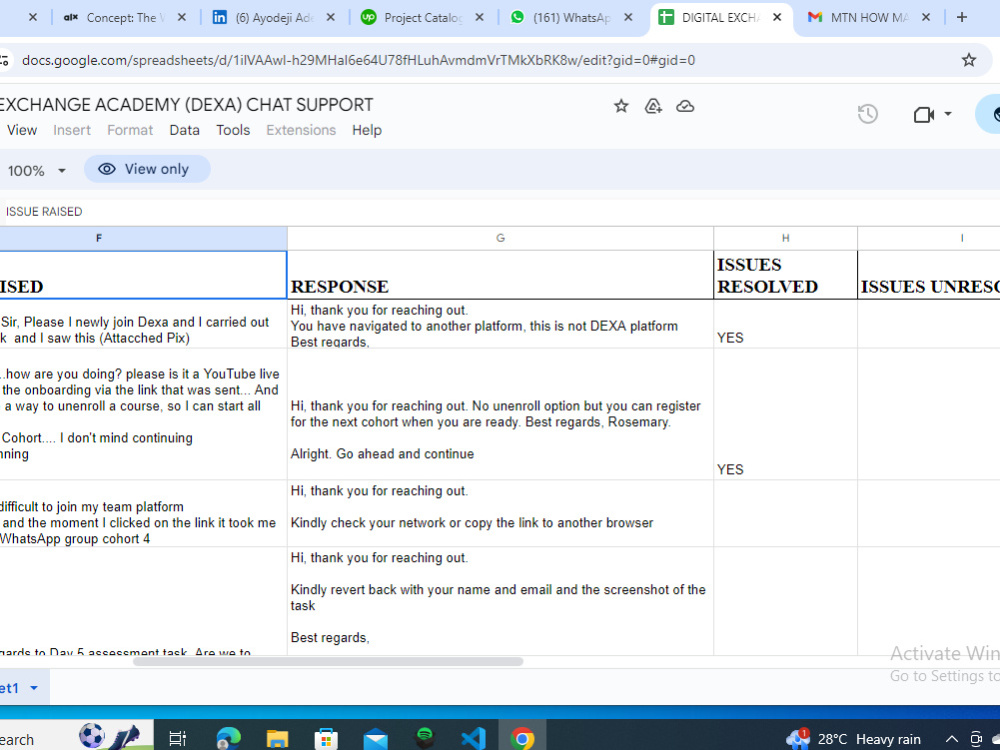Screen dimensions: 1000x750
Task: Open the Meet camera dropdown arrow
Action: coord(948,114)
